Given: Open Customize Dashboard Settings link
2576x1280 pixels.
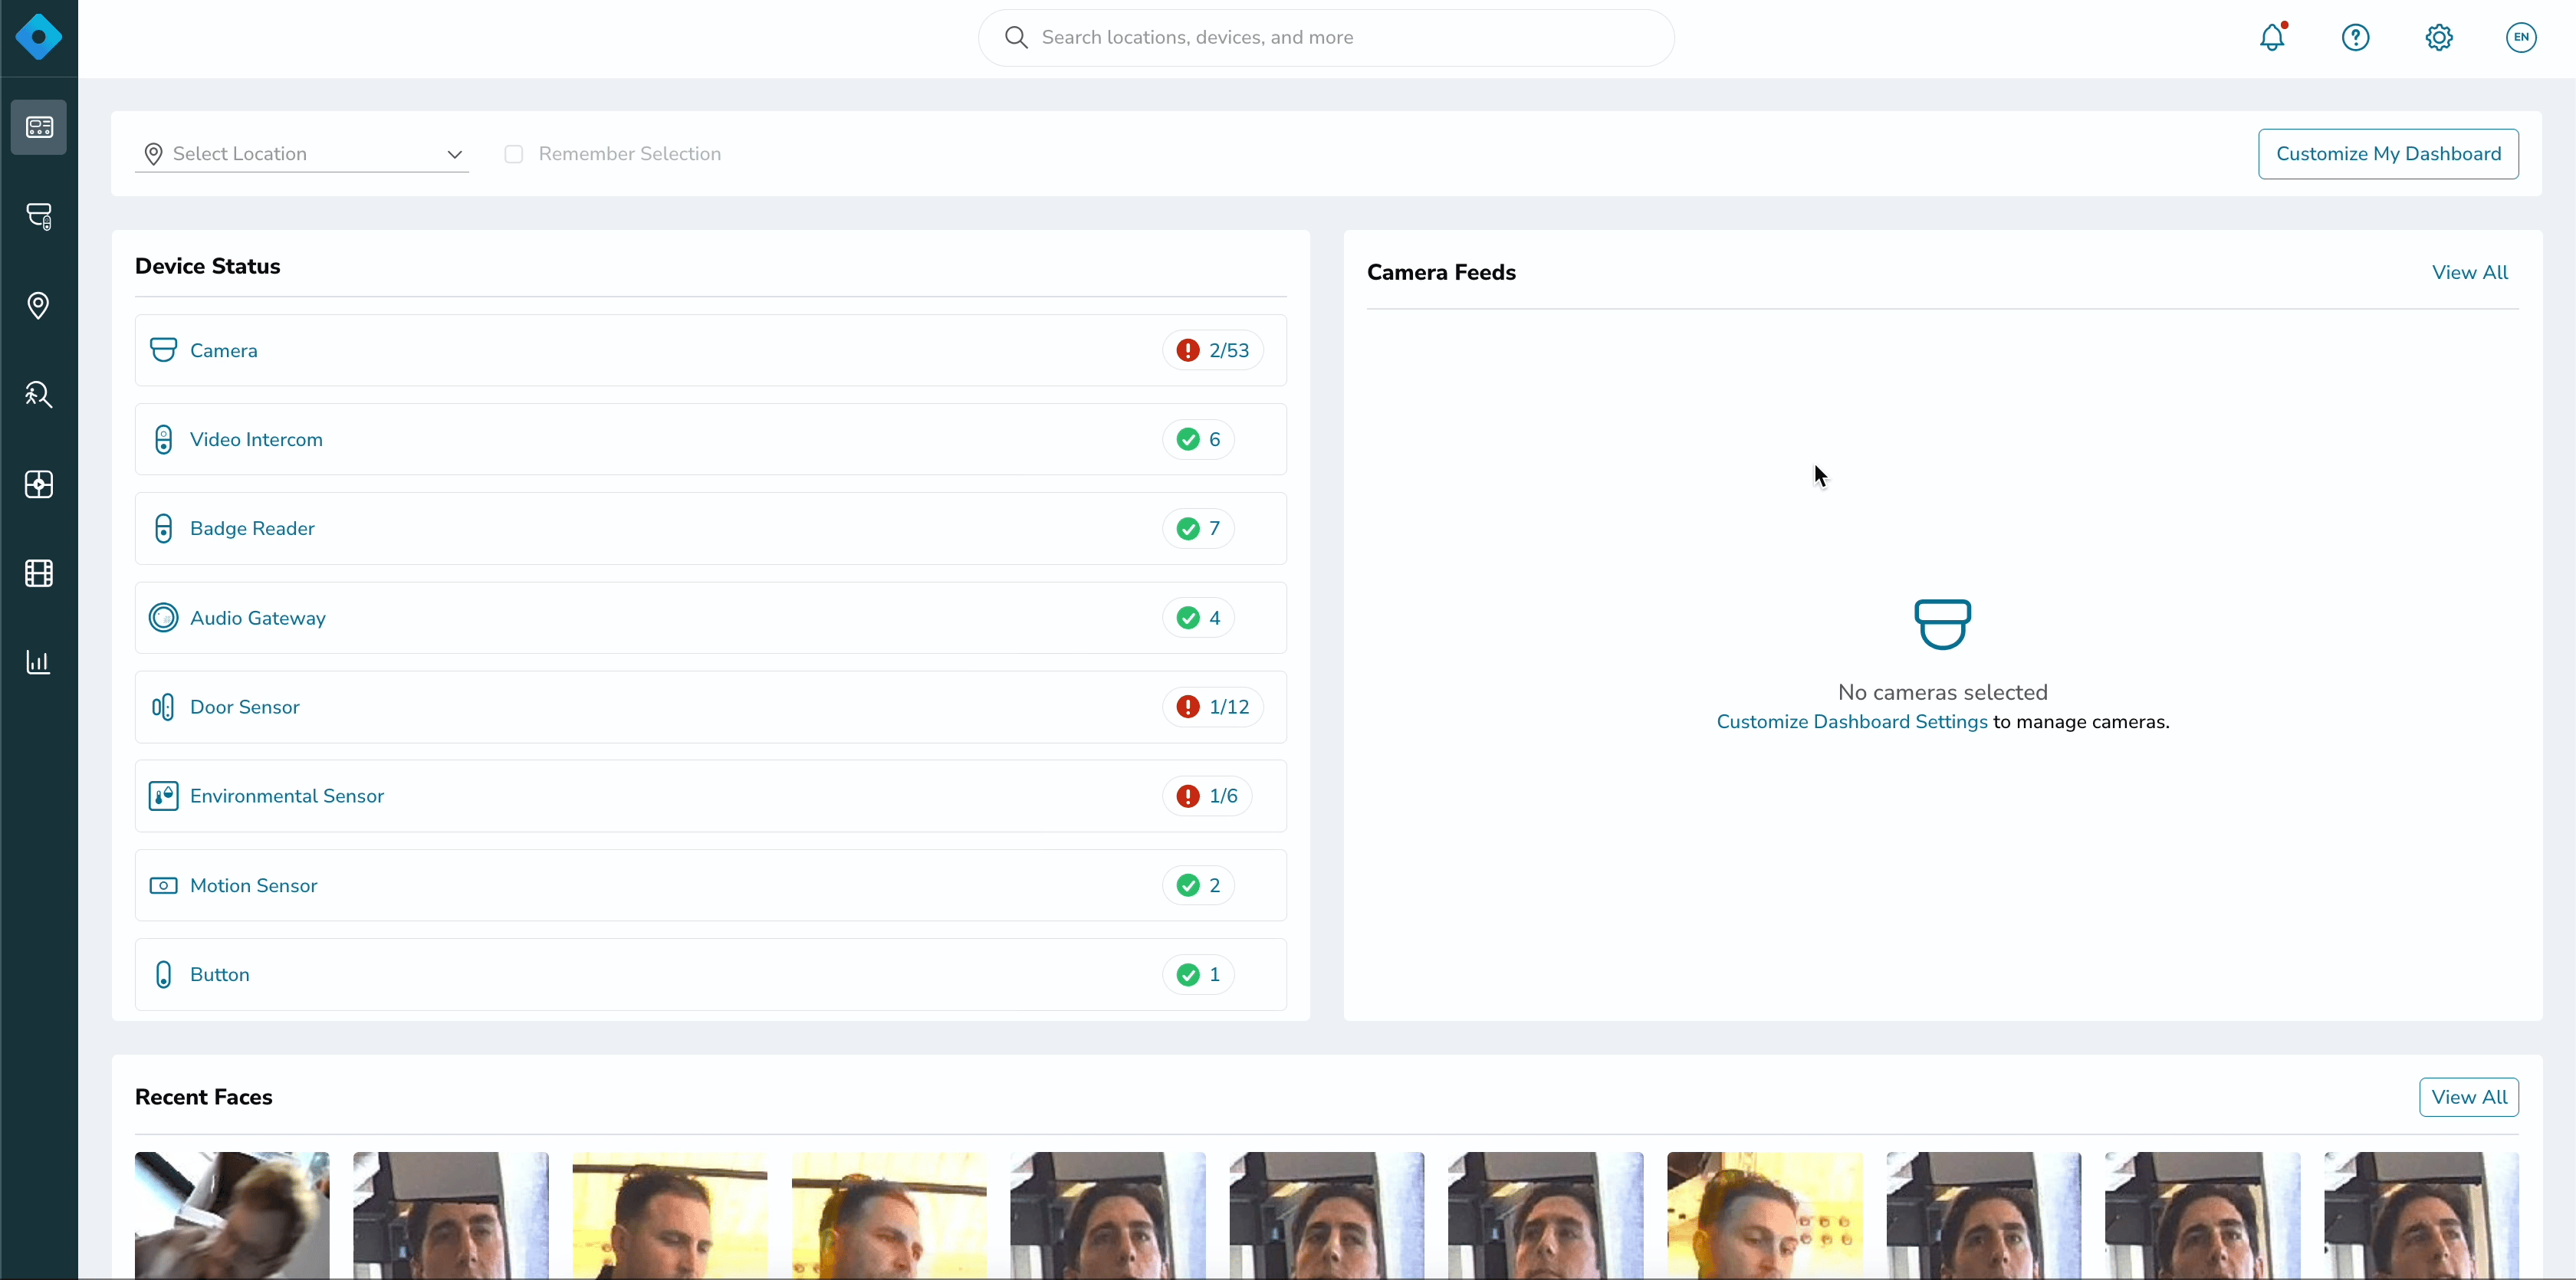Looking at the screenshot, I should 1852,722.
